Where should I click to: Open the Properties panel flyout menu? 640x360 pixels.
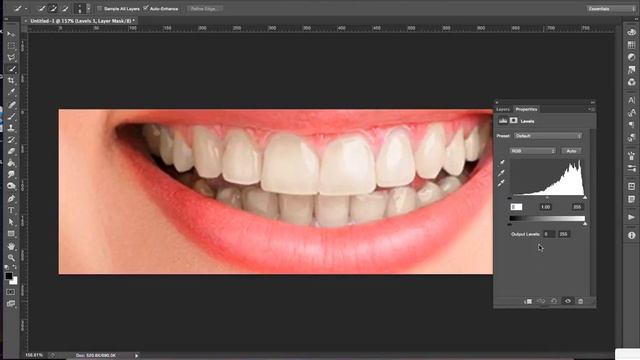point(591,109)
